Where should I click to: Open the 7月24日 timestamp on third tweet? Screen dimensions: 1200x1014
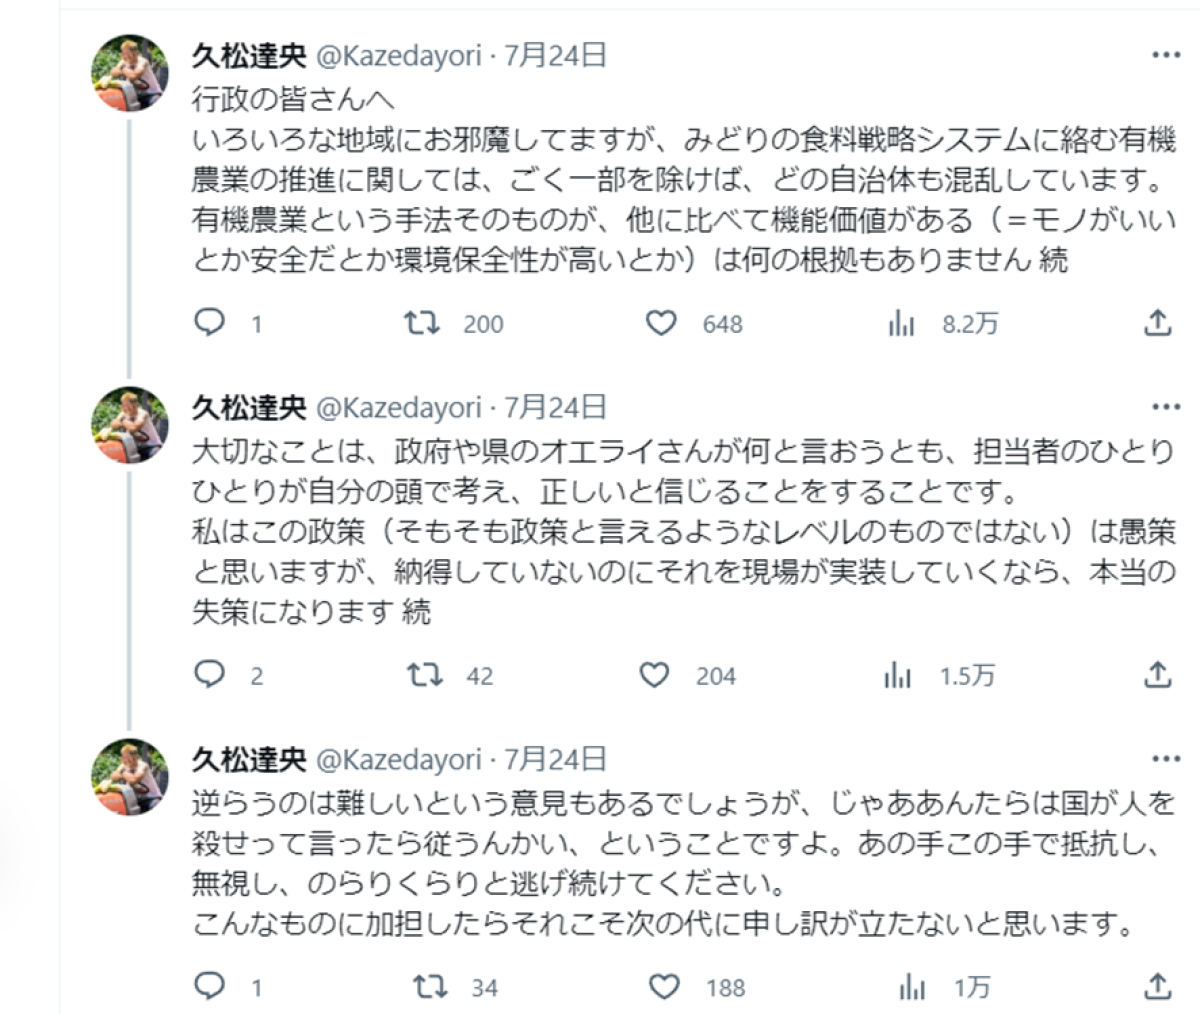pyautogui.click(x=555, y=760)
